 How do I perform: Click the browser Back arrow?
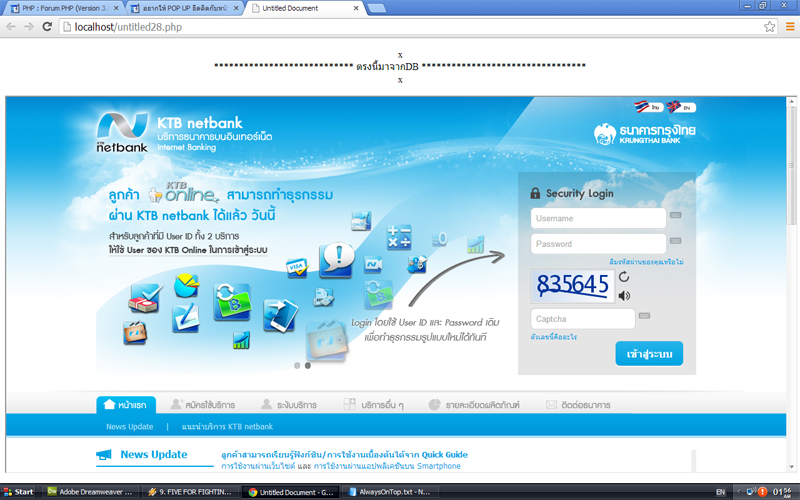[x=11, y=27]
